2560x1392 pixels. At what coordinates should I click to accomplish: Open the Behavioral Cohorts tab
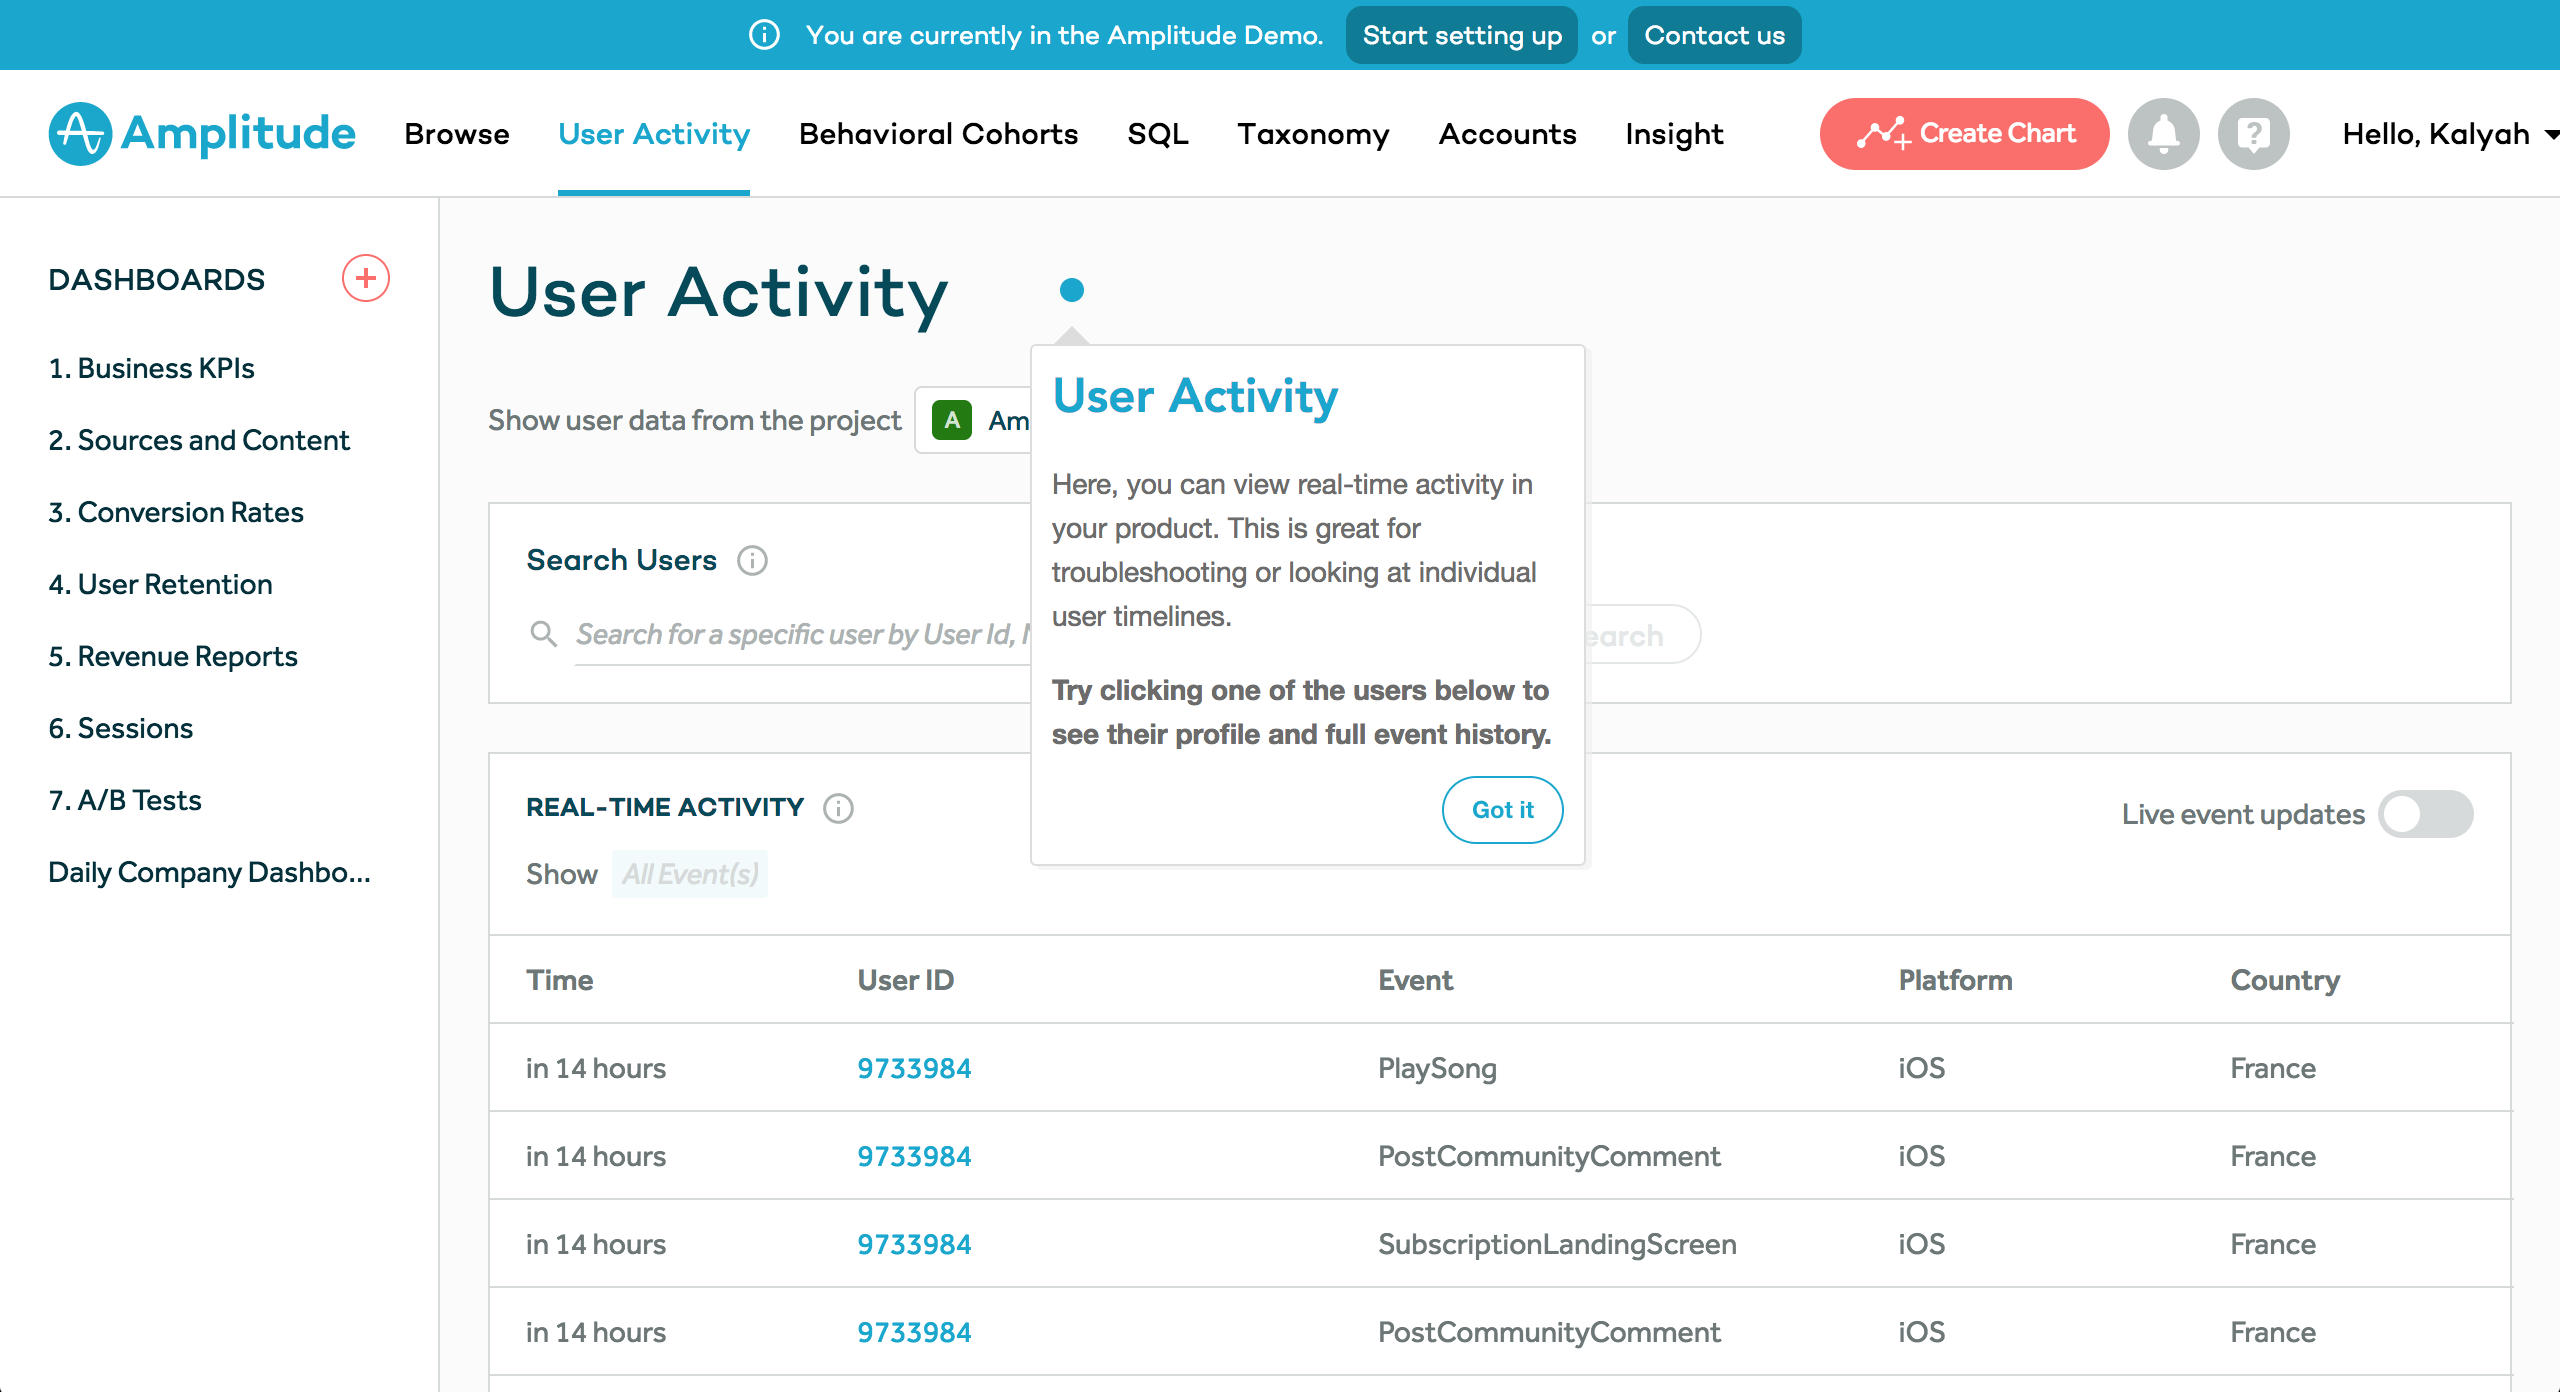point(938,134)
